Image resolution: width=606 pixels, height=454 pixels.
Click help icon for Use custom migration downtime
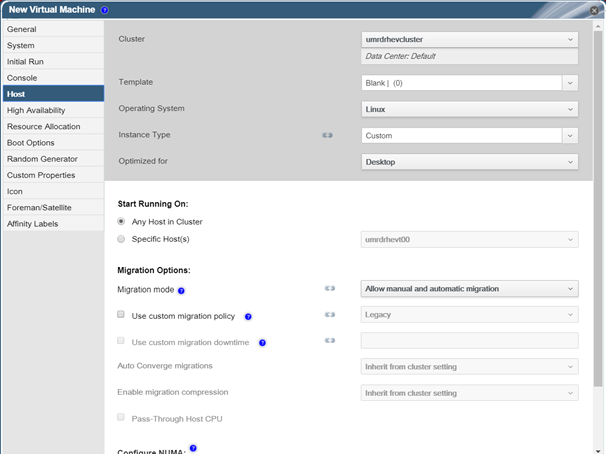pos(262,343)
